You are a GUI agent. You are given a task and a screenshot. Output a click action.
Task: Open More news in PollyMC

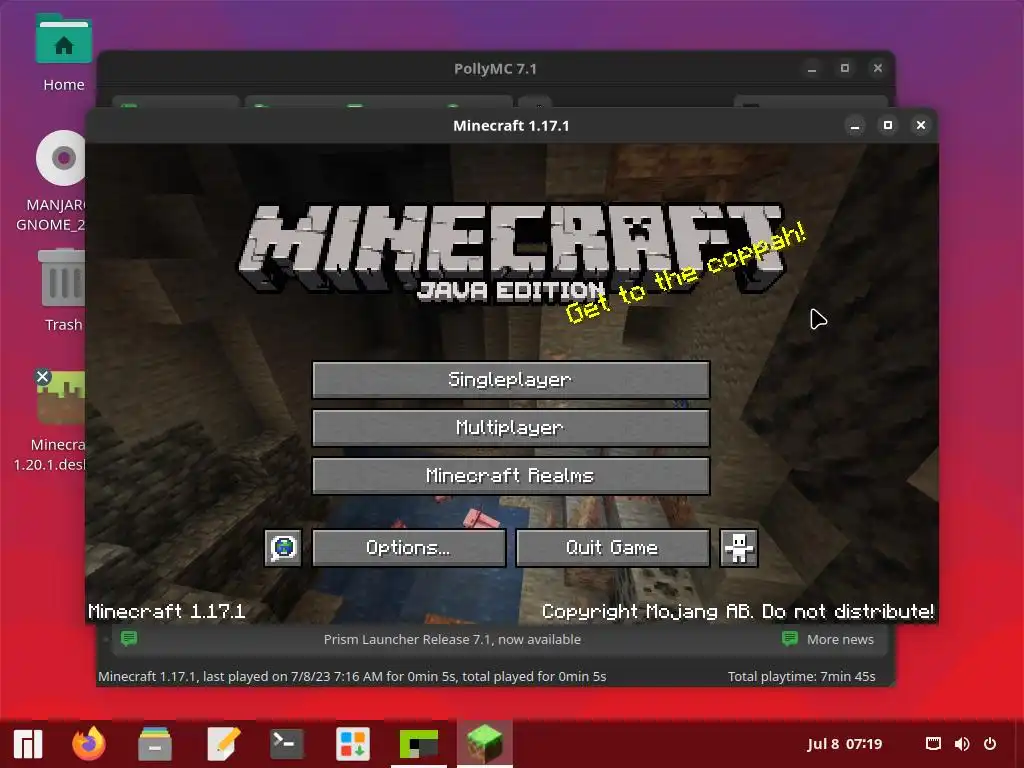[828, 639]
